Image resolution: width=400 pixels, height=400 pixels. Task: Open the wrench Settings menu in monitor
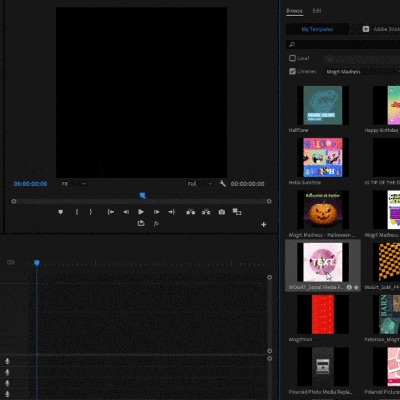click(x=222, y=184)
